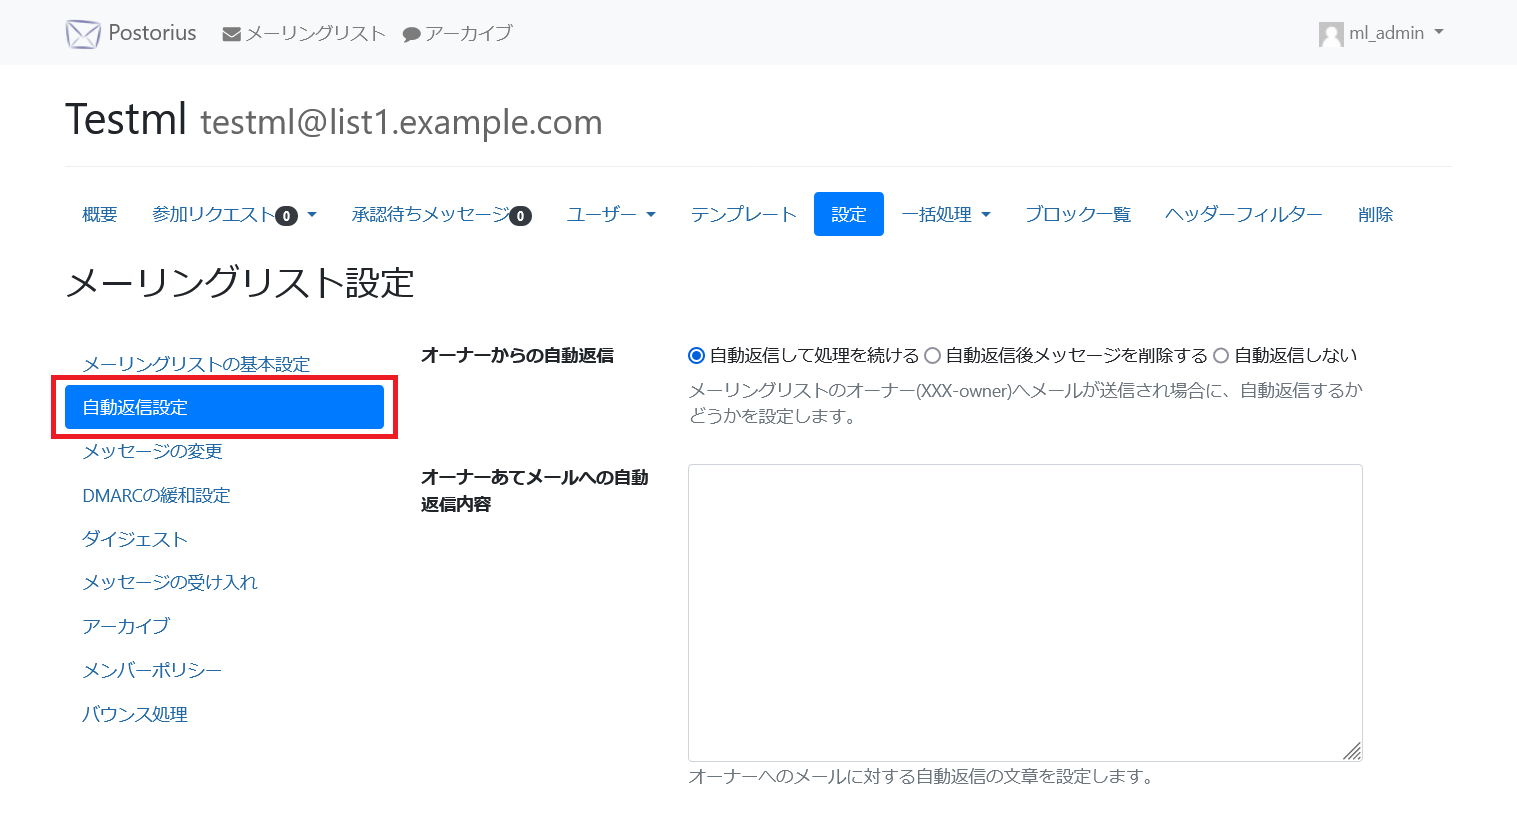Click the Postorius envelope logo icon

pos(83,33)
